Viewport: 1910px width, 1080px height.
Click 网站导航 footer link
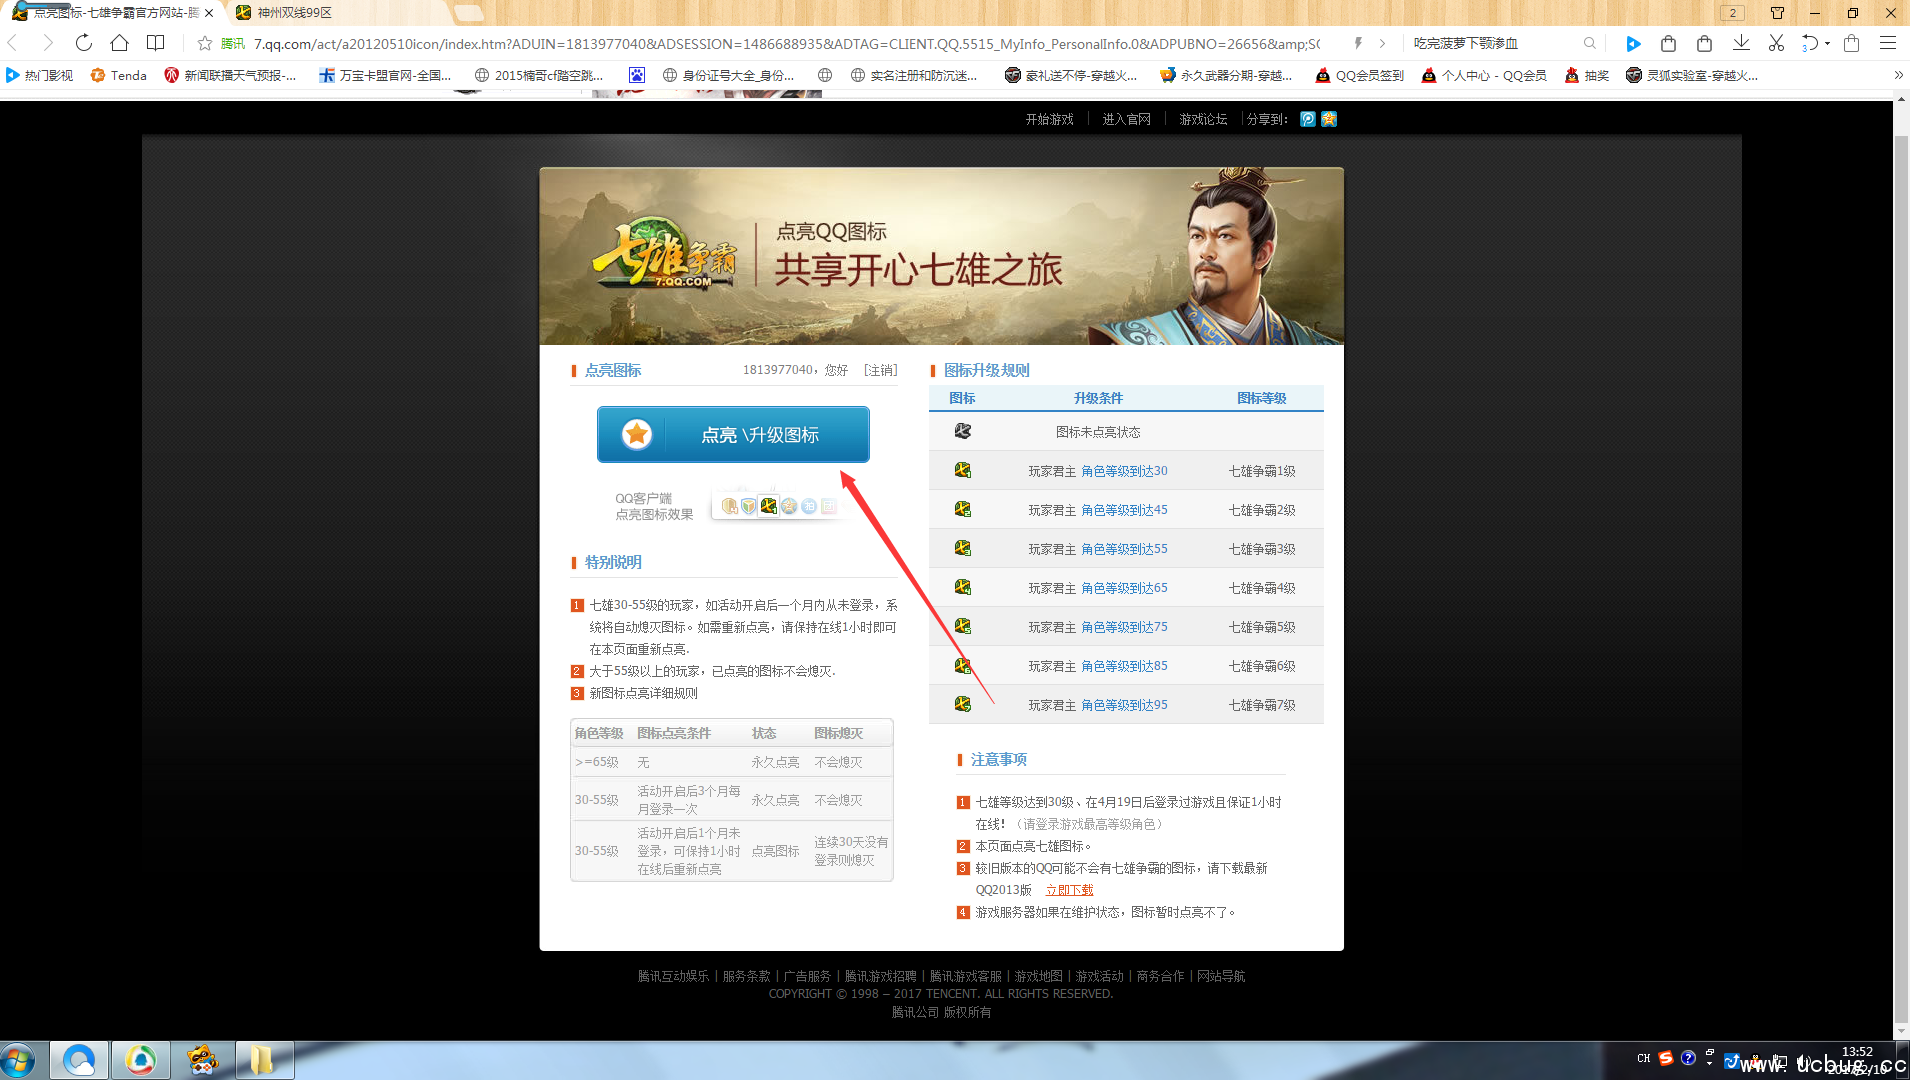click(x=1221, y=976)
